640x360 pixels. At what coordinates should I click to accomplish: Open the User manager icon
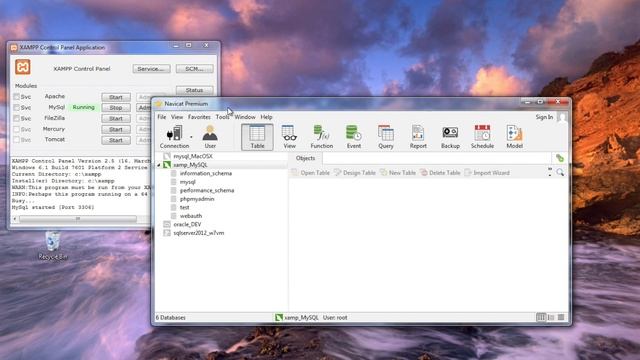(x=210, y=137)
